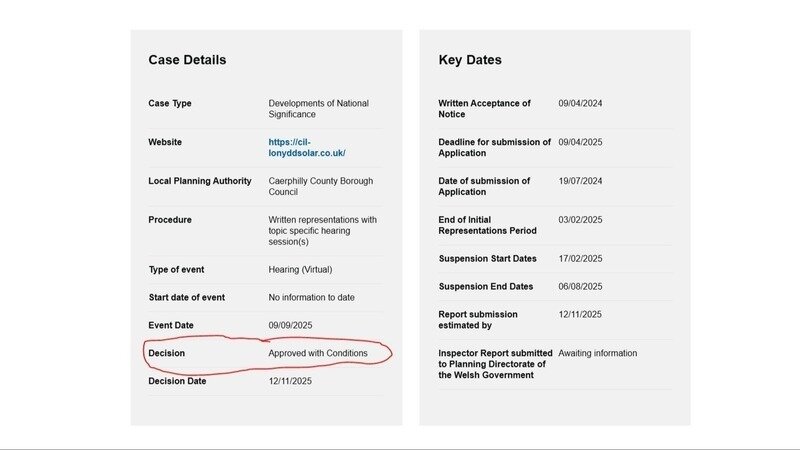Viewport: 800px width, 450px height.
Task: Click the Local Planning Authority label
Action: point(200,181)
